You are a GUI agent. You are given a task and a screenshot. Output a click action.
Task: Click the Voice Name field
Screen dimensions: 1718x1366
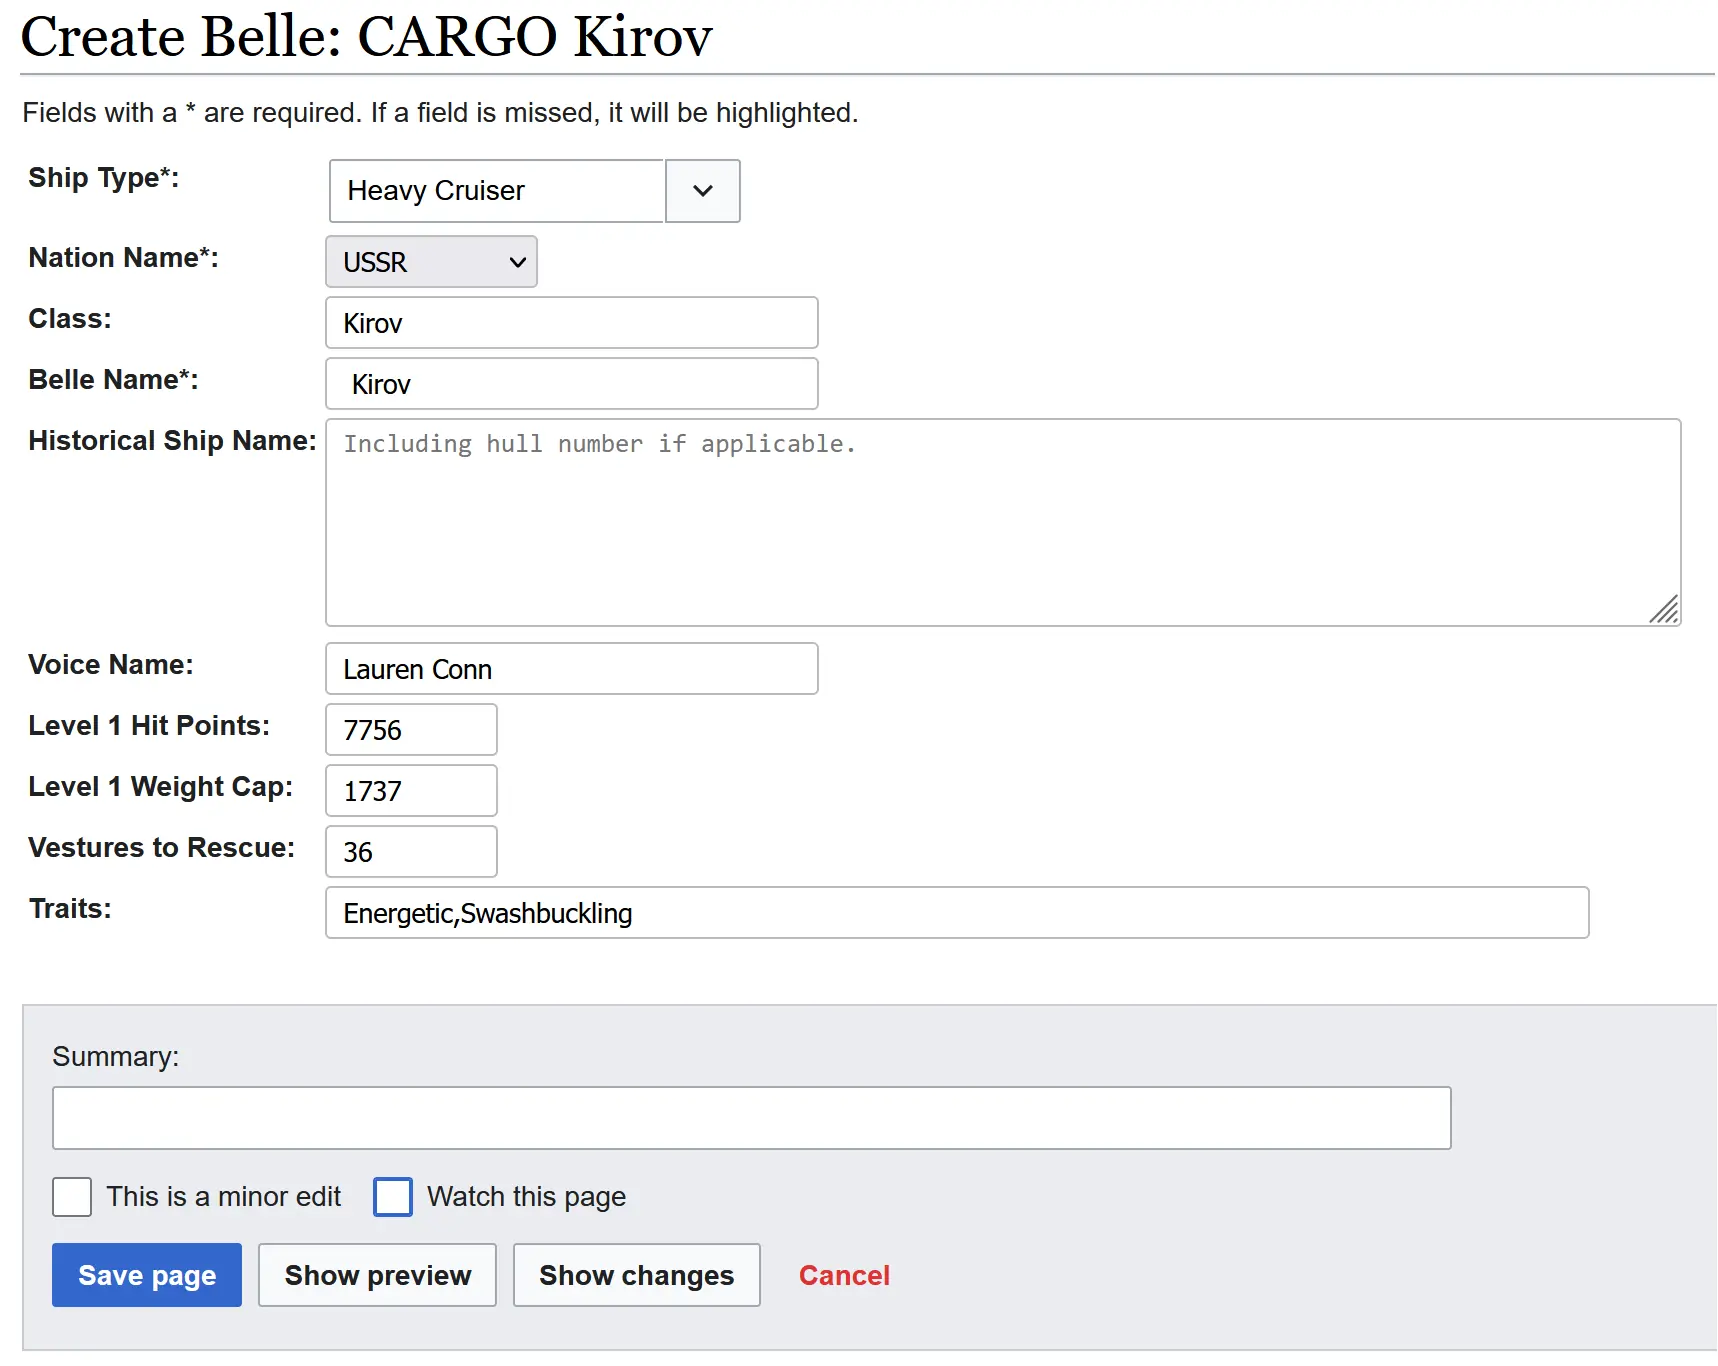[571, 669]
